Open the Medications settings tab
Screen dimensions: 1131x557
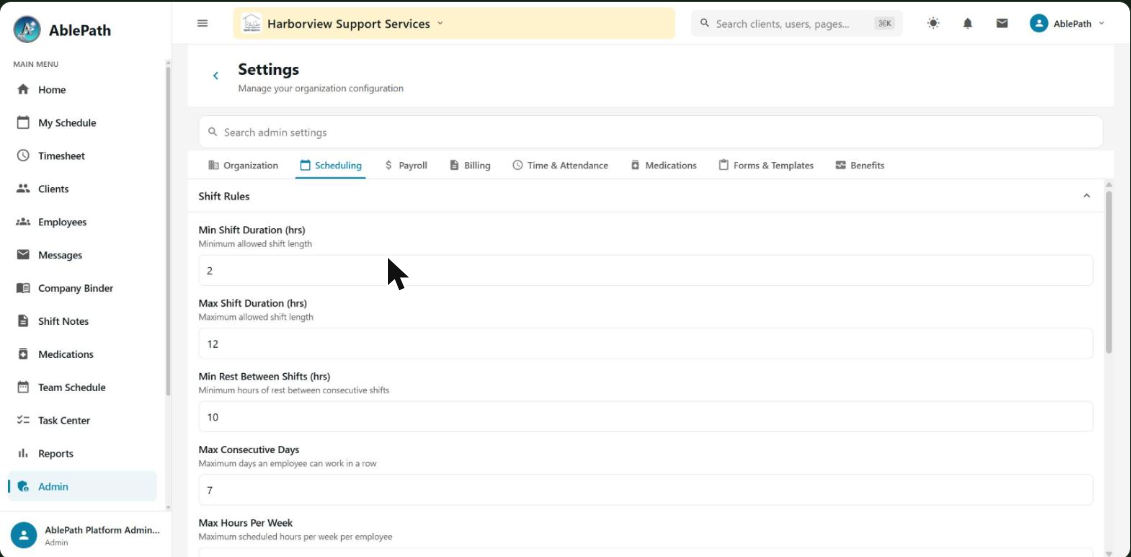pos(664,165)
